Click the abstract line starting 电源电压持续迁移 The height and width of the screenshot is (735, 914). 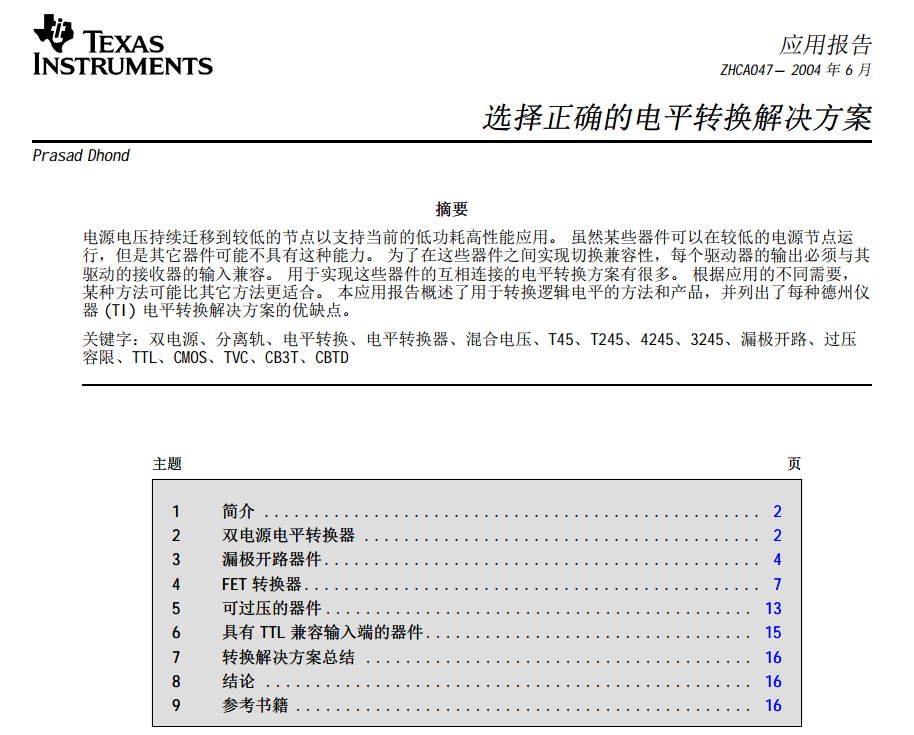point(468,237)
